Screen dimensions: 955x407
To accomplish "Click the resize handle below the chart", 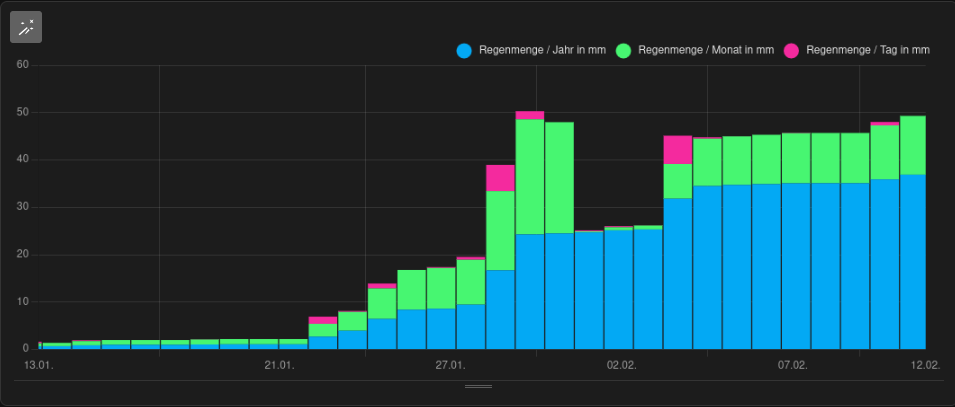I will [x=478, y=385].
